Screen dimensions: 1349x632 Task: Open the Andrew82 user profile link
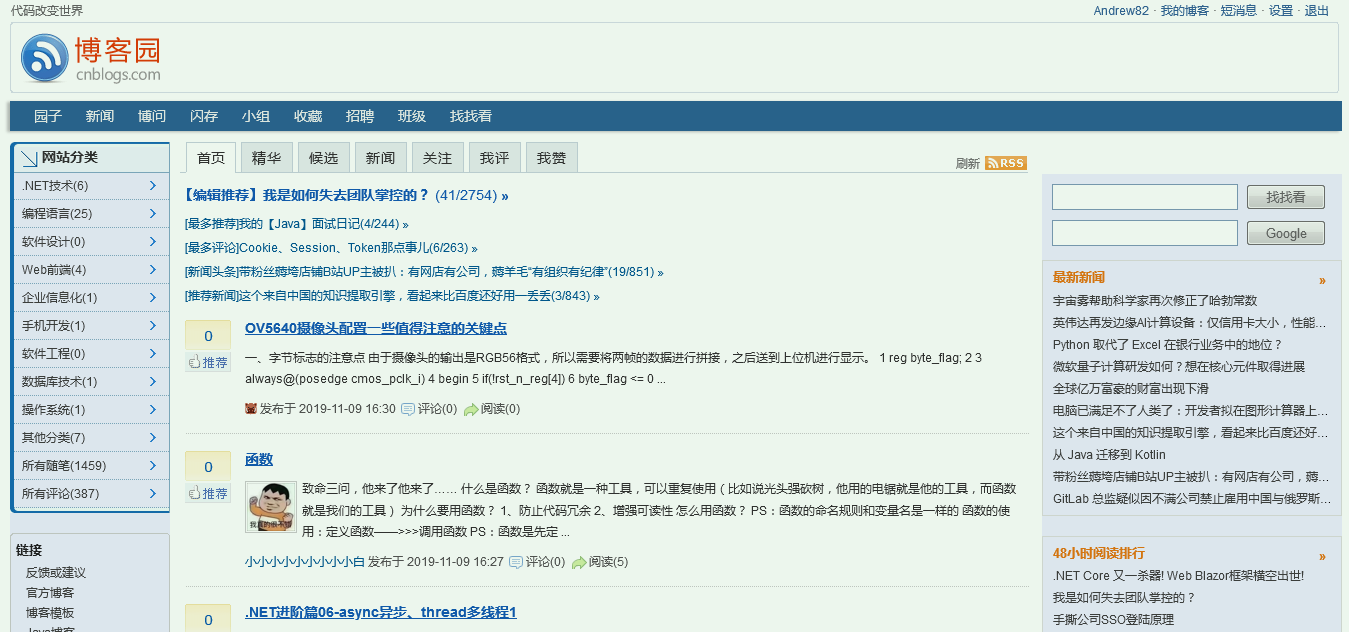(x=1121, y=11)
